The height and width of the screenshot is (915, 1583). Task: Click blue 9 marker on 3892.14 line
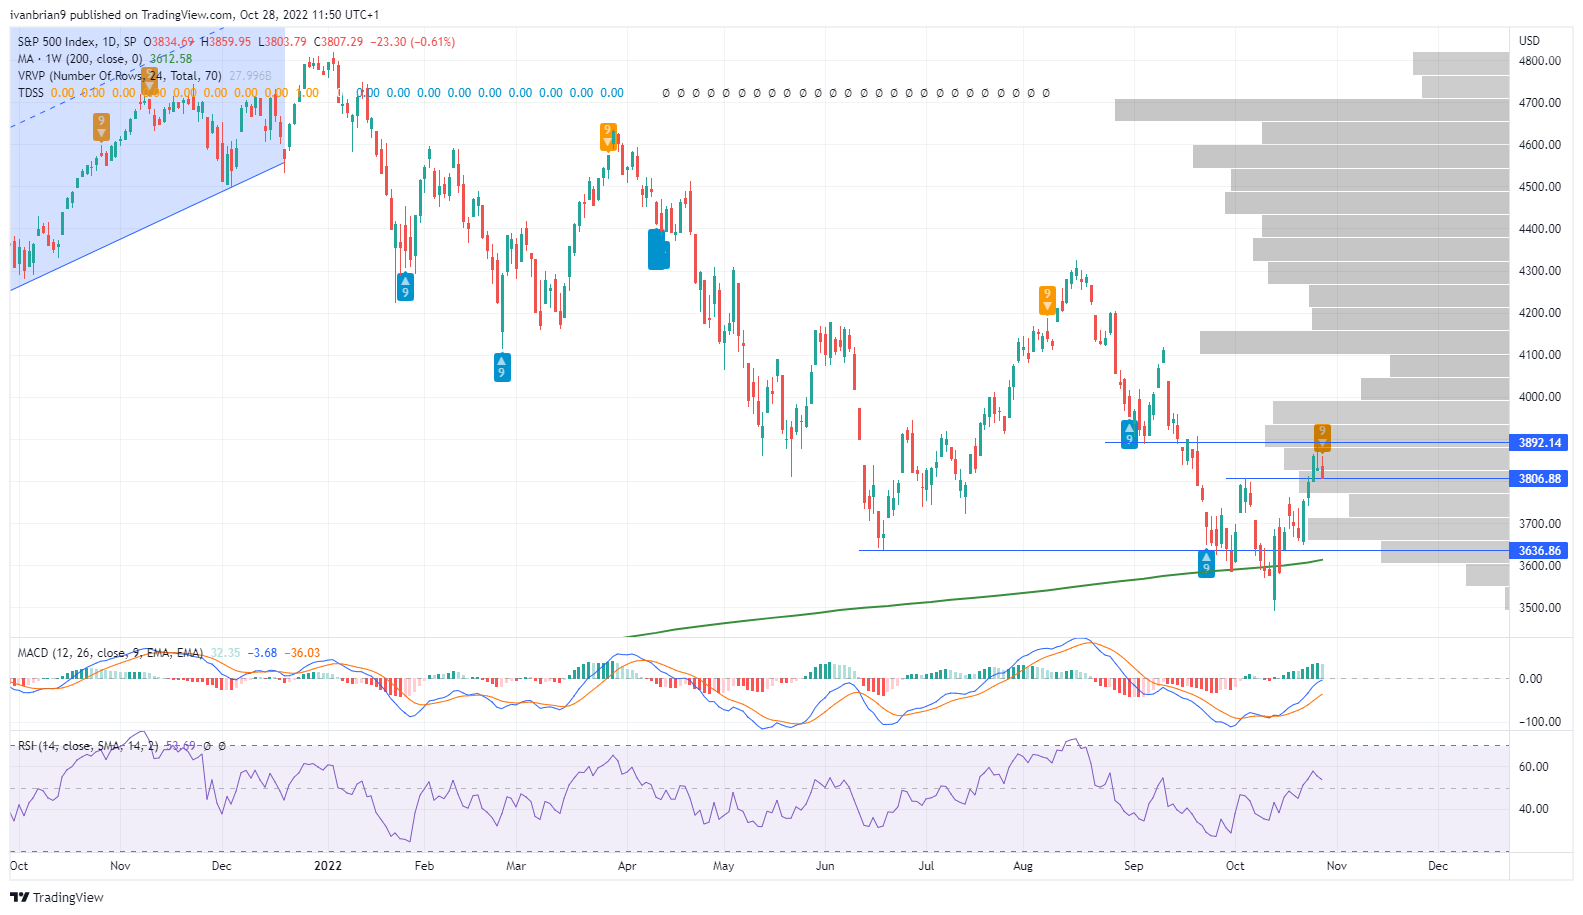1129,434
